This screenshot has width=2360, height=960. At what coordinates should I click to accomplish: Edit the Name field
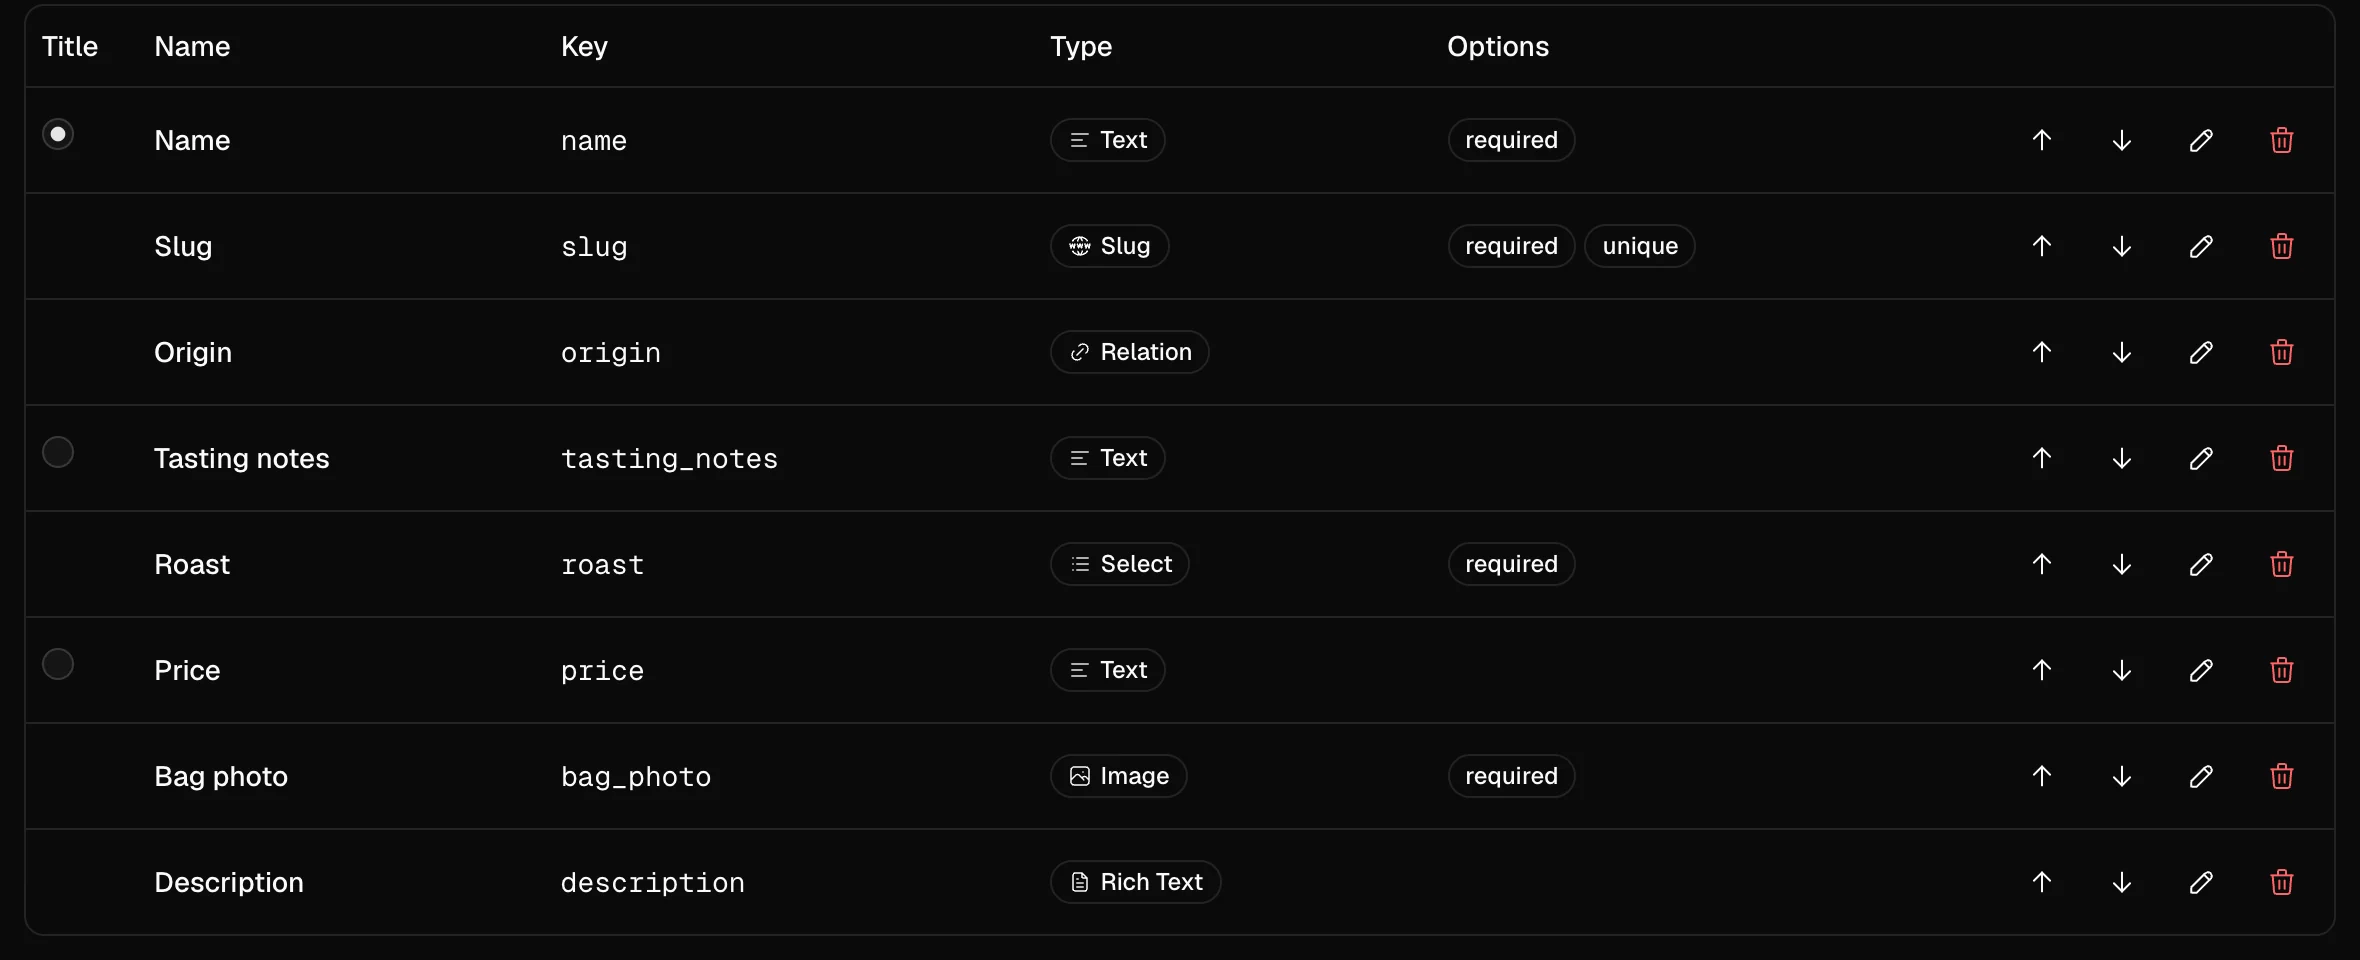coord(2201,140)
